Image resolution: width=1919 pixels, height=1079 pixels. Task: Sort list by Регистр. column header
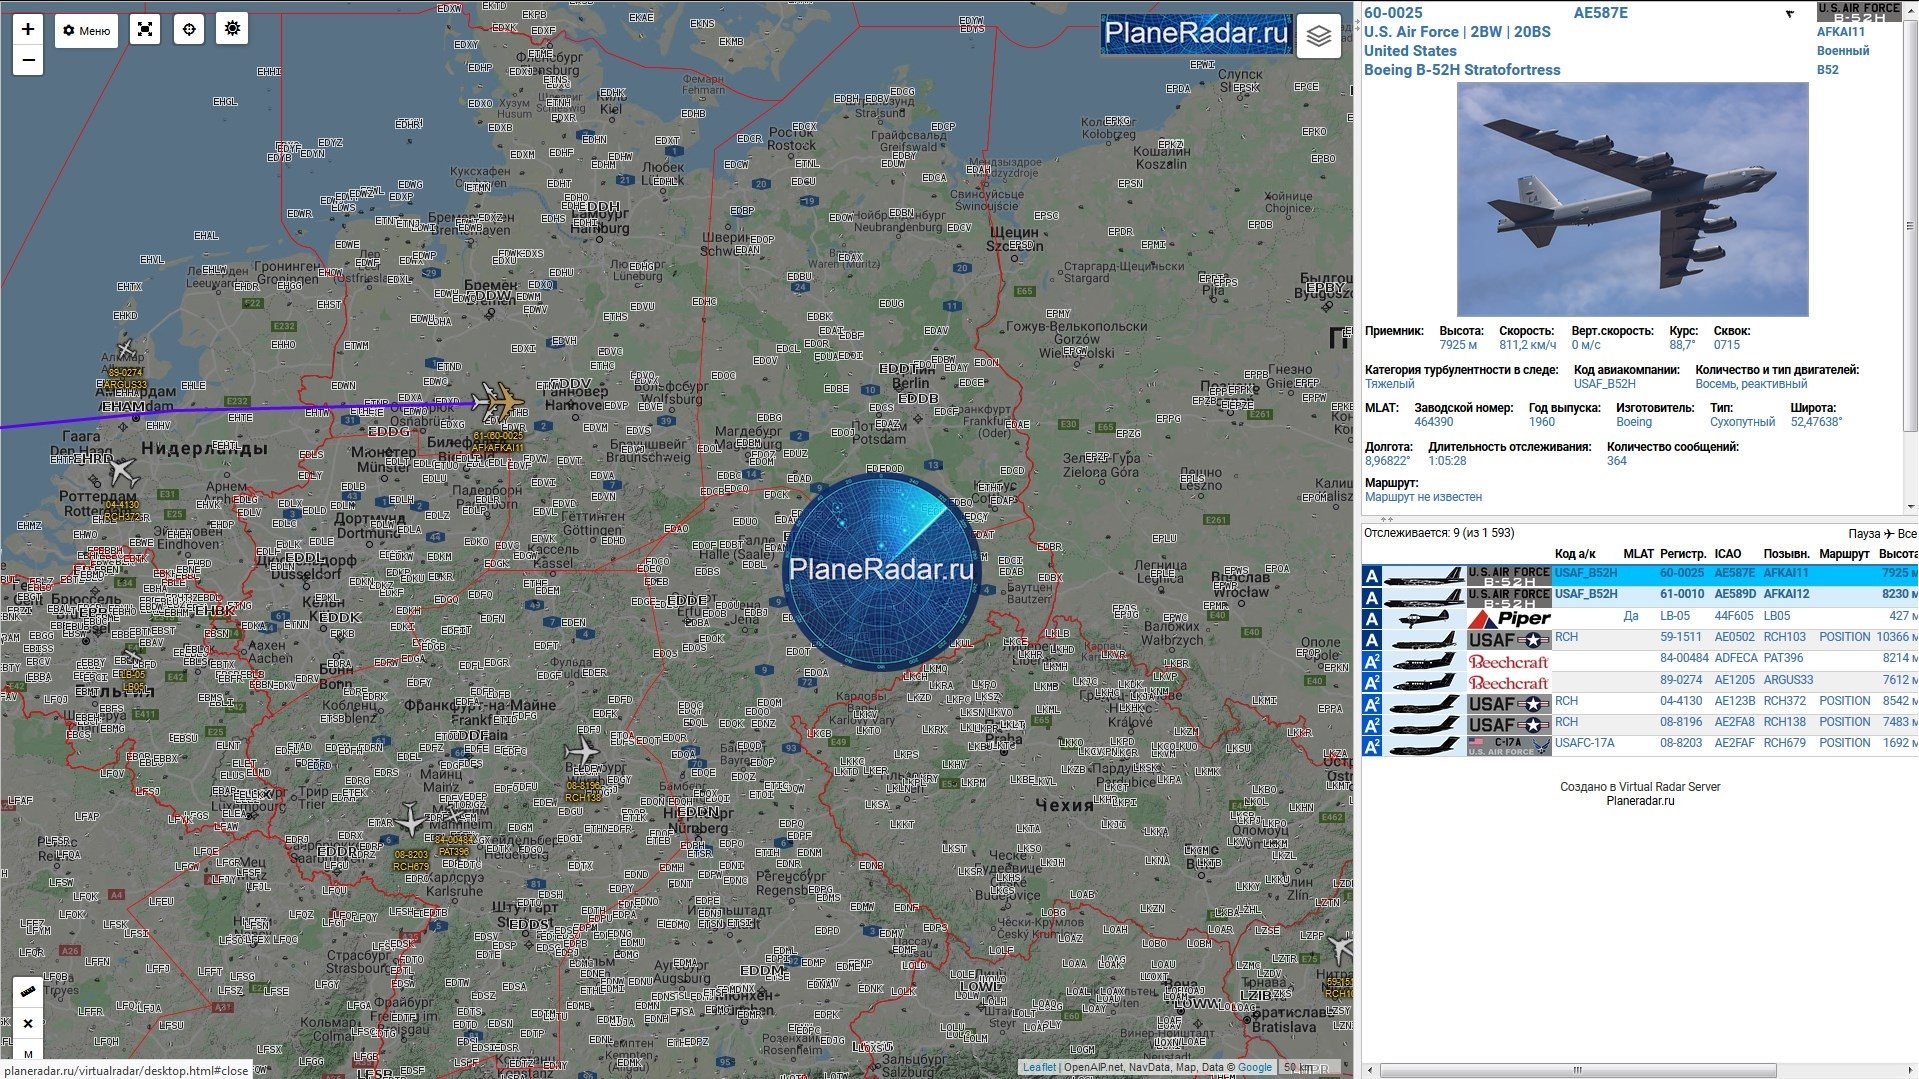tap(1683, 554)
